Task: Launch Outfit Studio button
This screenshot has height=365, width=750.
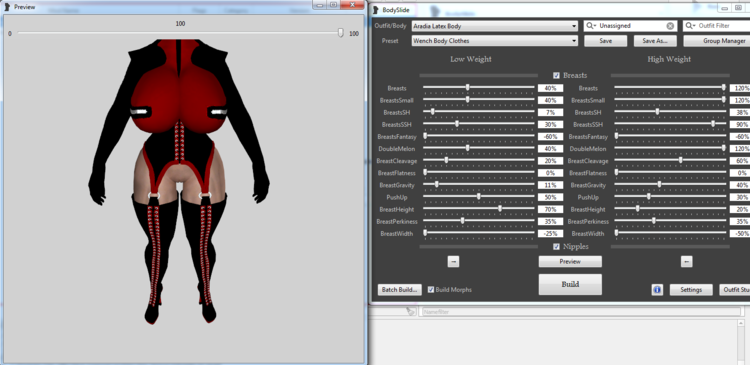Action: coord(735,290)
